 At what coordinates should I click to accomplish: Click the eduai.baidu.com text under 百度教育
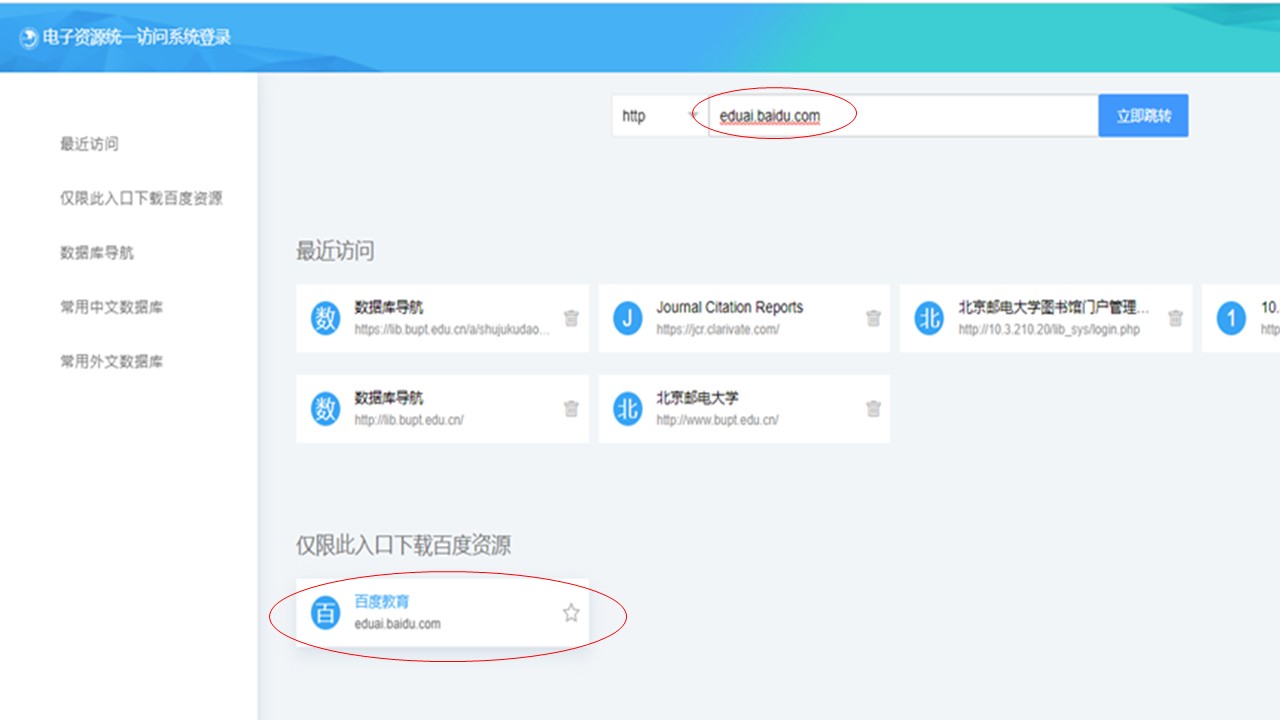pyautogui.click(x=397, y=624)
